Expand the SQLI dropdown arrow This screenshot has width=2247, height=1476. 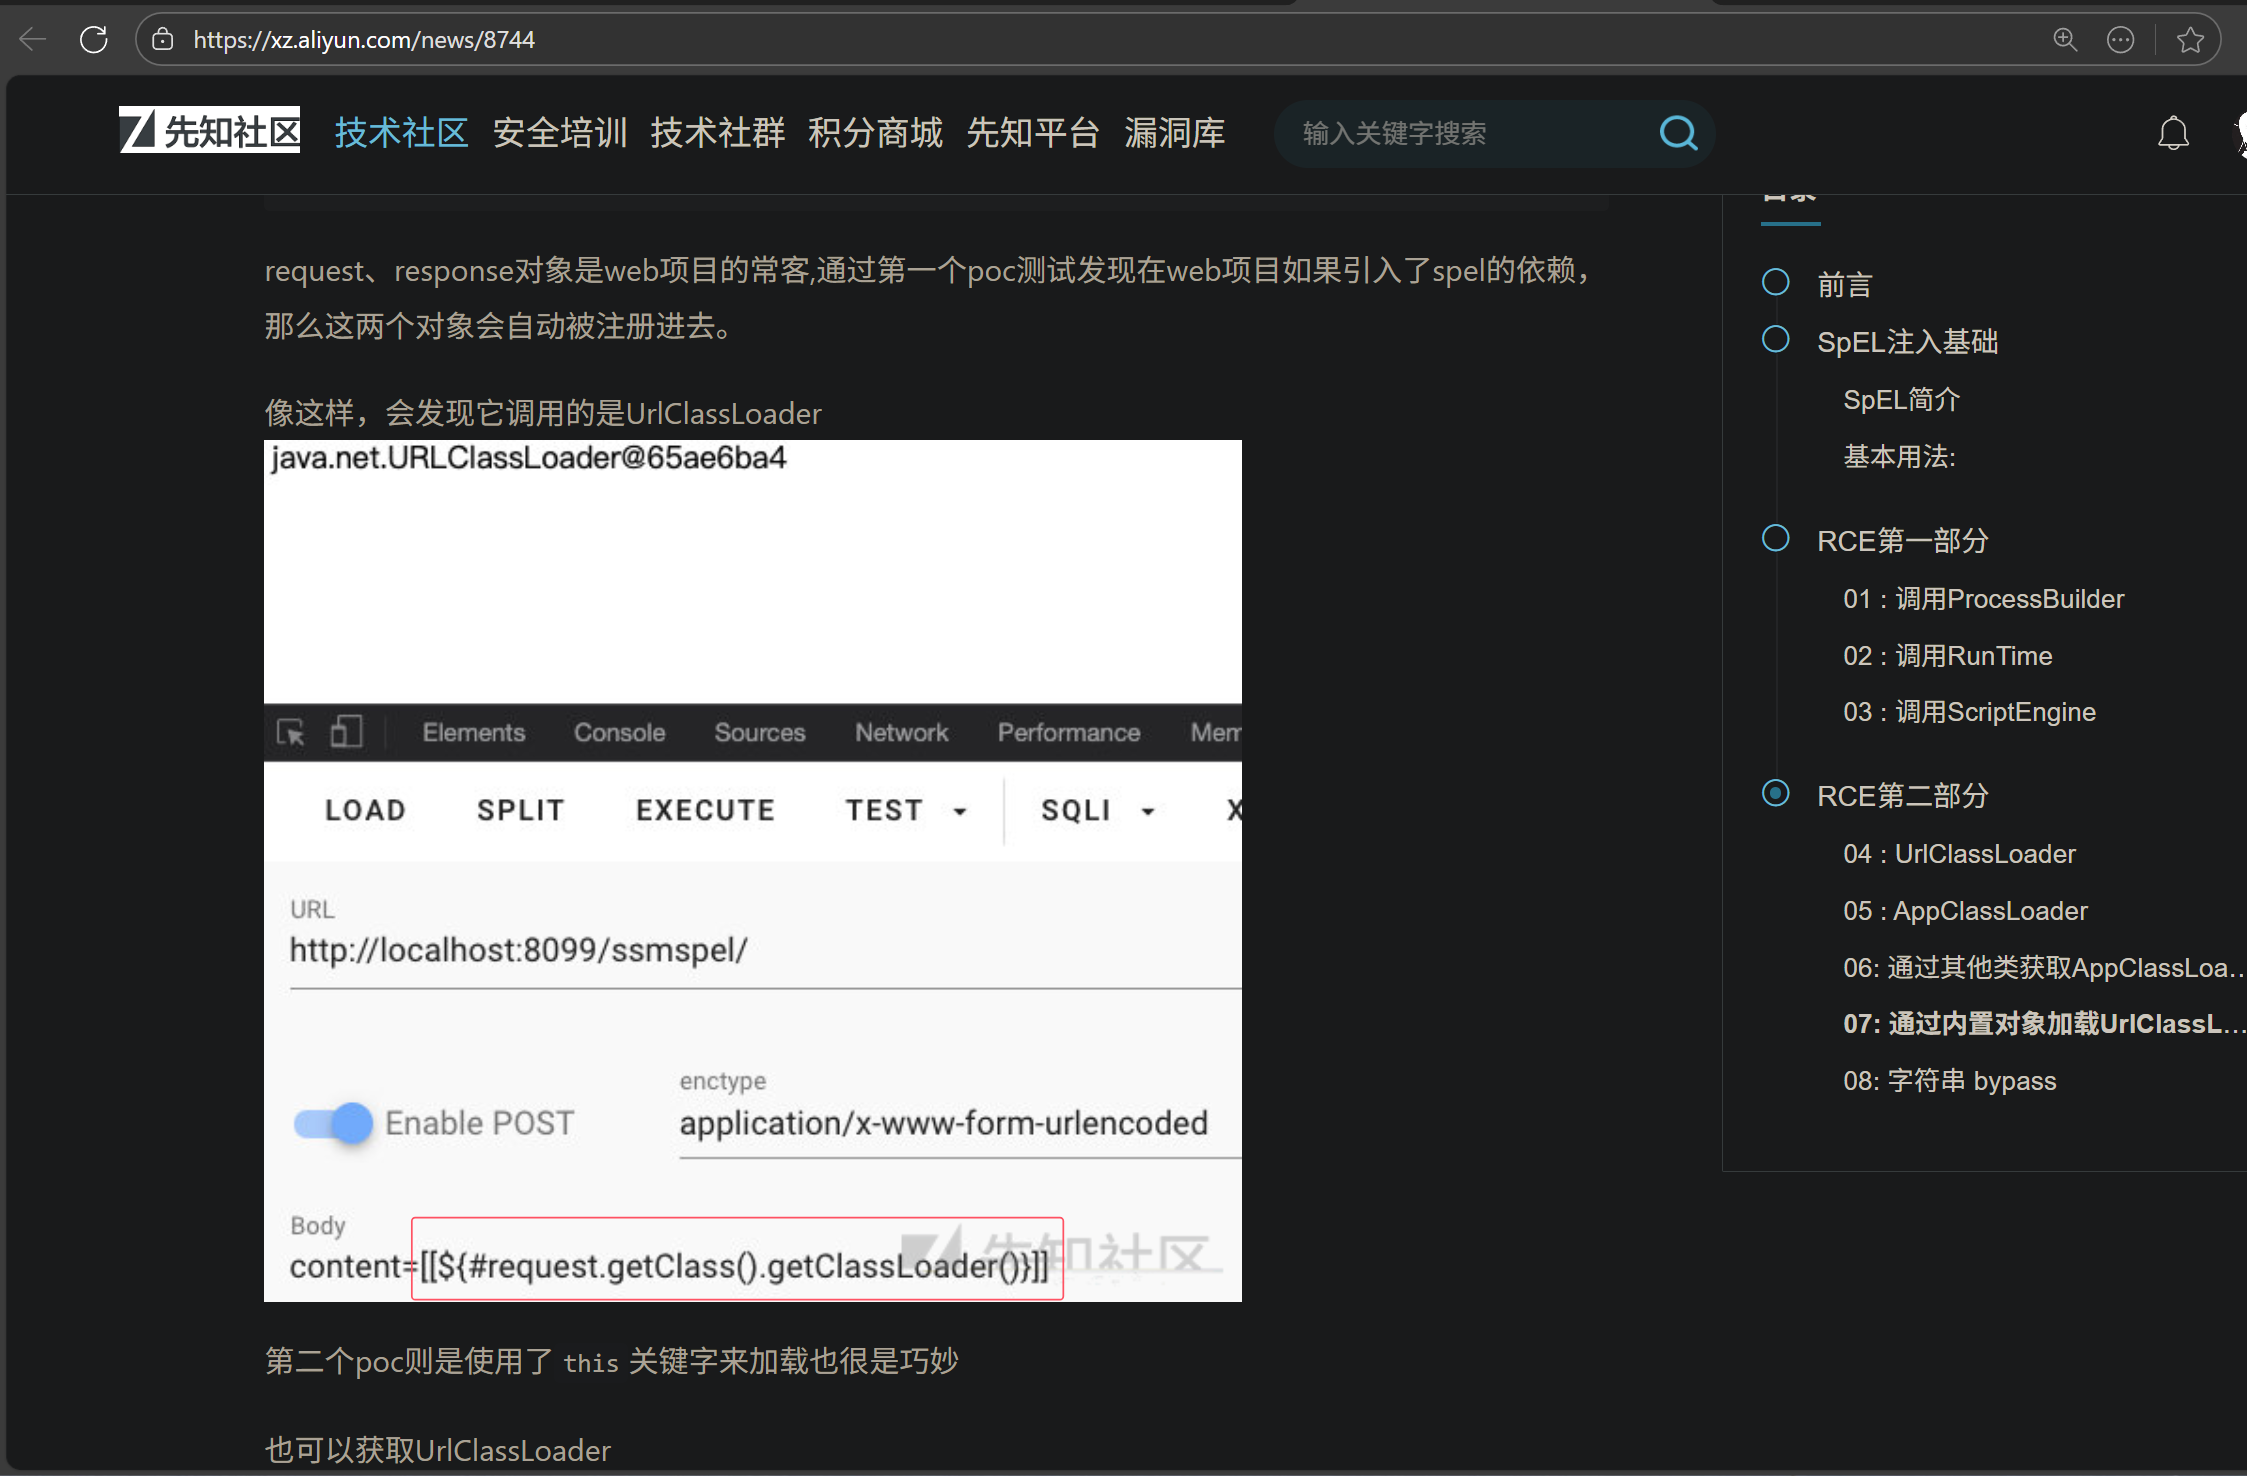[1148, 811]
